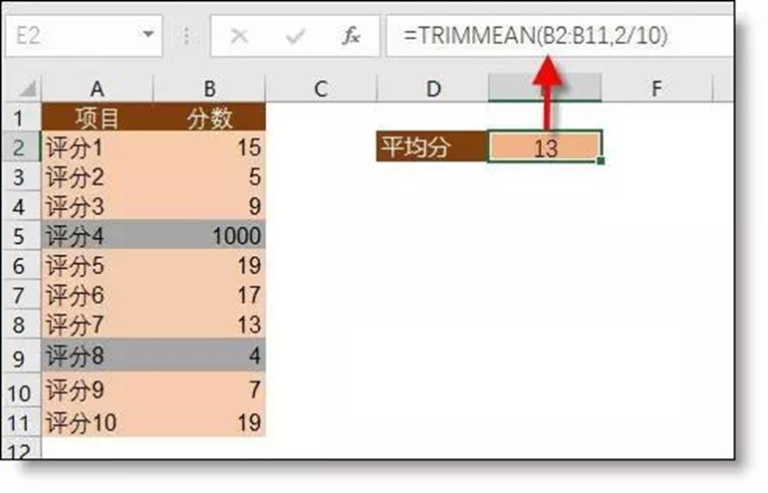
Task: Select column F header
Action: (x=656, y=89)
